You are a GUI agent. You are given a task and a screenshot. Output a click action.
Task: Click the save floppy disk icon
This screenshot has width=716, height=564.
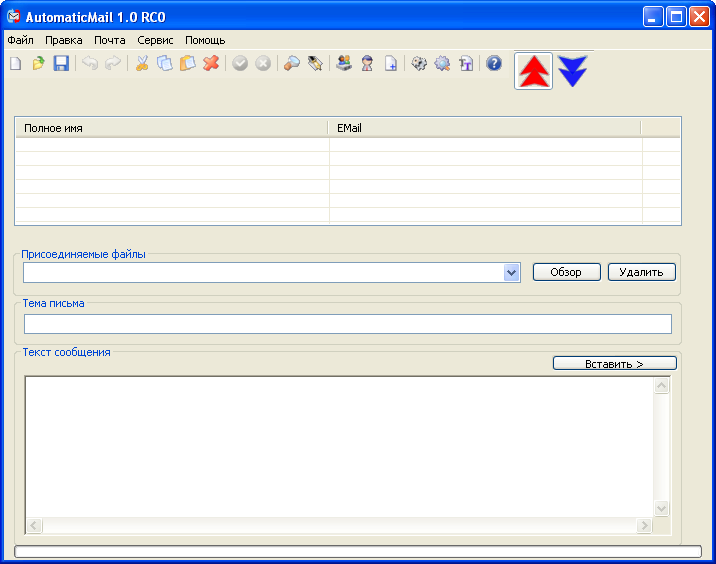click(61, 64)
